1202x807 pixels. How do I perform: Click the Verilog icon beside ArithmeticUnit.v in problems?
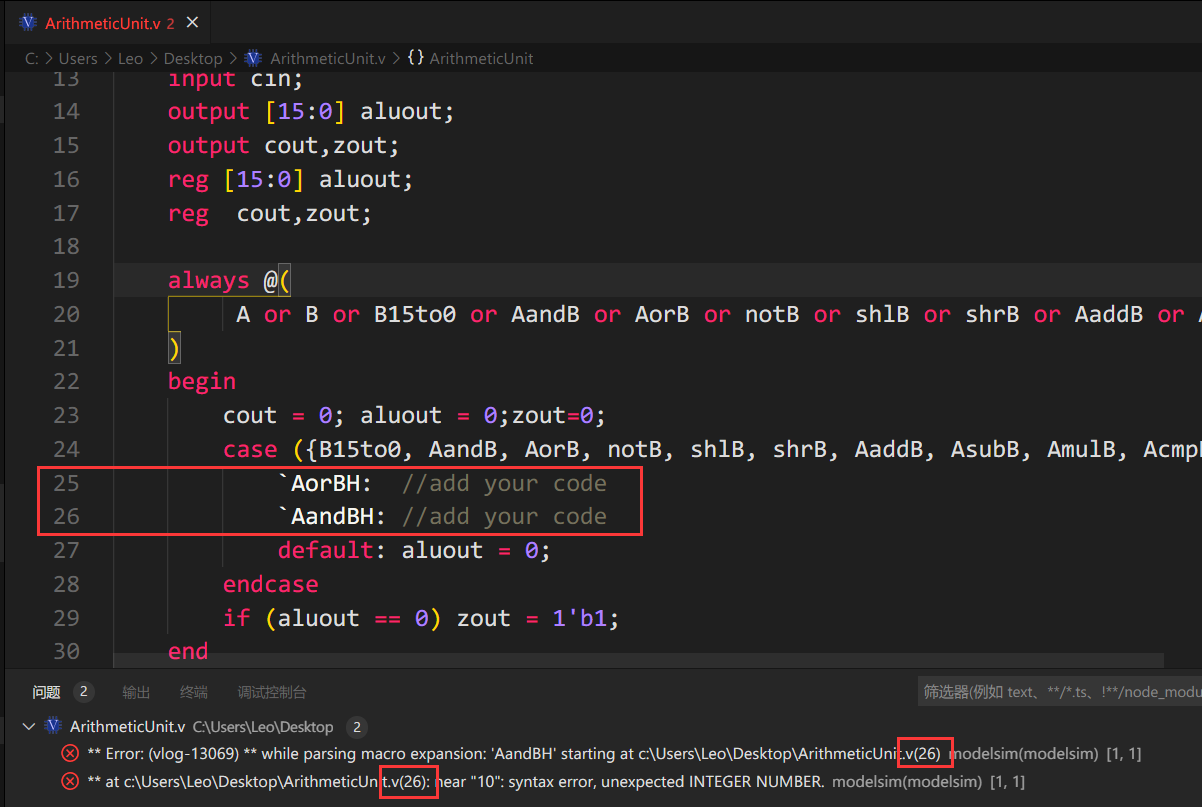[x=54, y=727]
